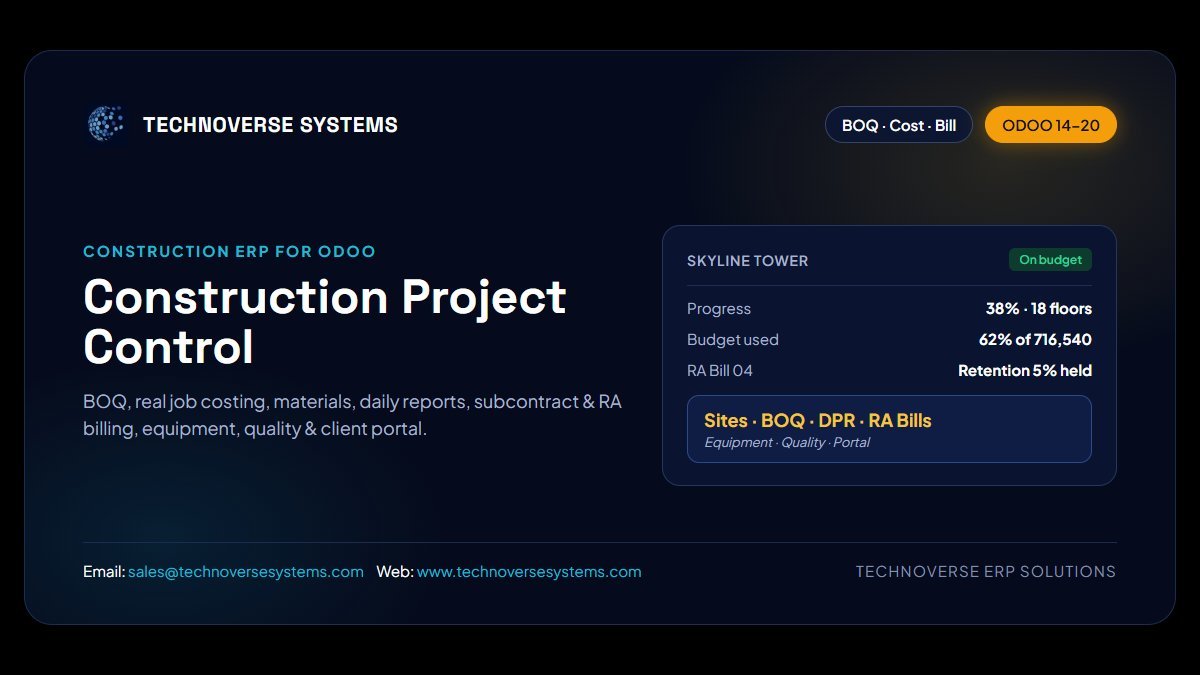Open the RA Bill 04 row
The height and width of the screenshot is (675, 1200).
889,371
